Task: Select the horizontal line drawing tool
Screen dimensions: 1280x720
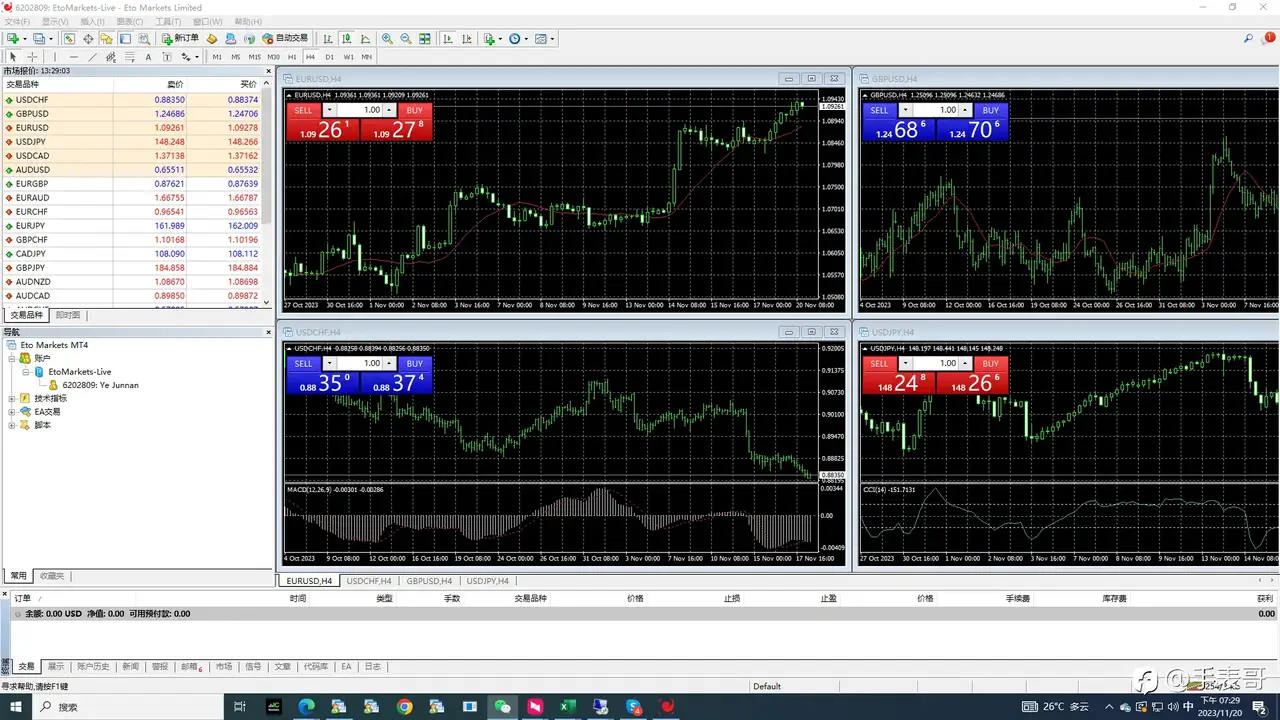Action: pyautogui.click(x=73, y=57)
